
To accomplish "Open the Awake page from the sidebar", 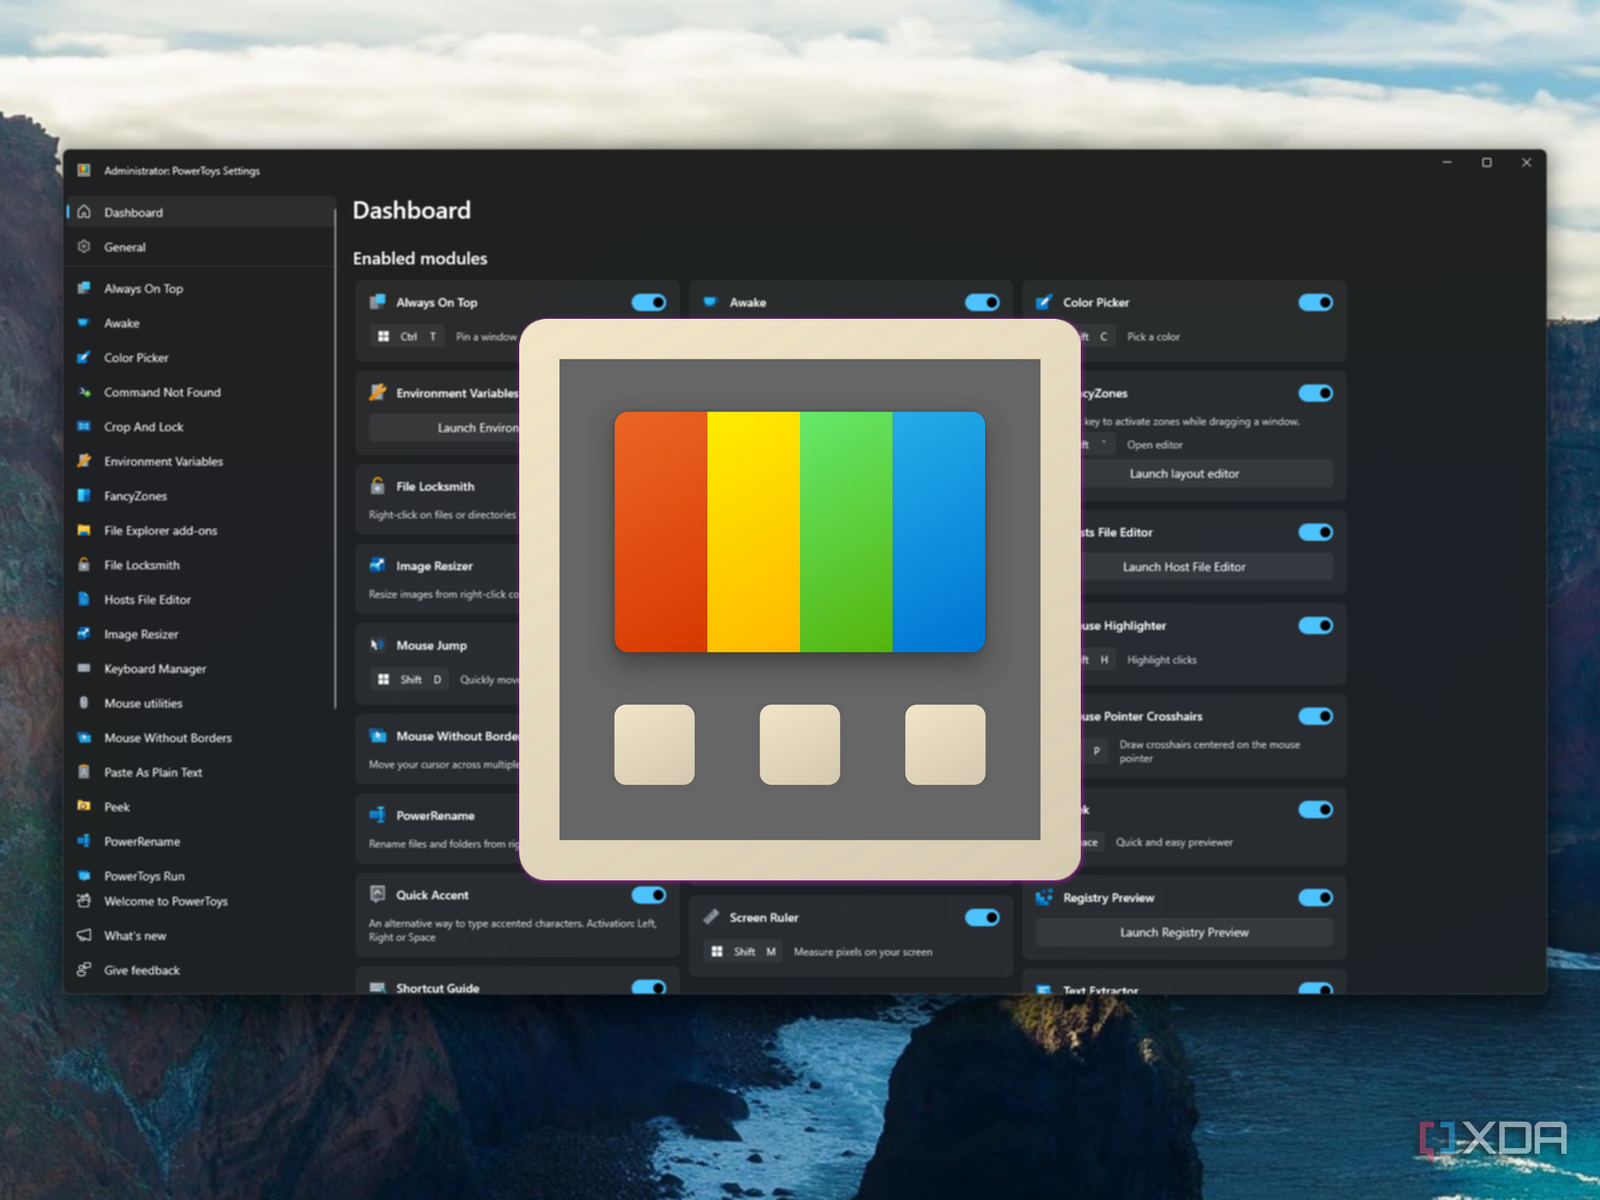I will (200, 323).
